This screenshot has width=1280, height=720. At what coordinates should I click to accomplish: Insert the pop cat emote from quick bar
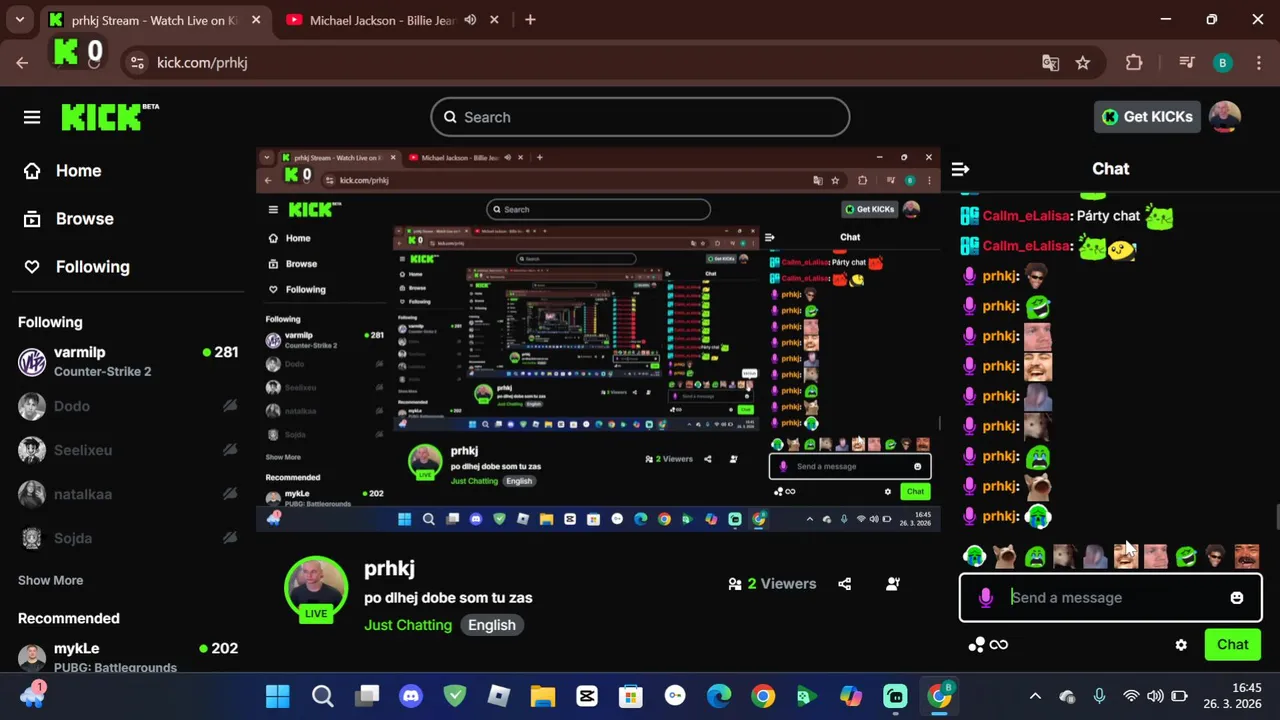pyautogui.click(x=1005, y=556)
